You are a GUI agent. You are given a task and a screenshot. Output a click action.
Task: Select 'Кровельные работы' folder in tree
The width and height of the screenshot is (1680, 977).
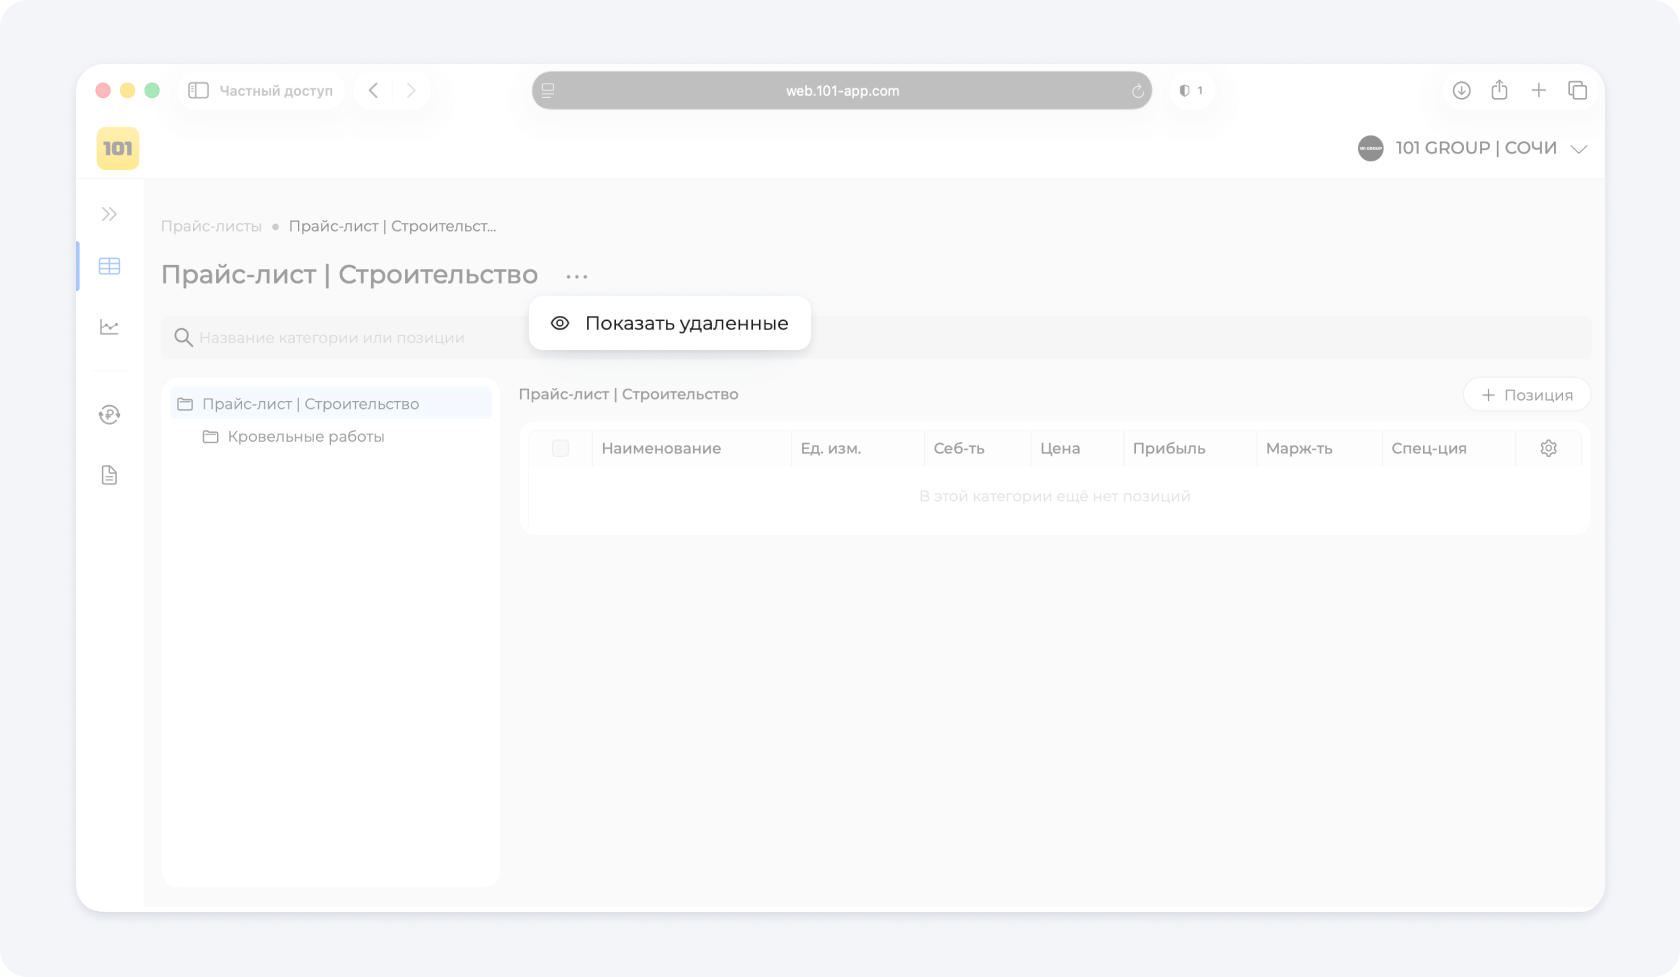[x=305, y=437]
